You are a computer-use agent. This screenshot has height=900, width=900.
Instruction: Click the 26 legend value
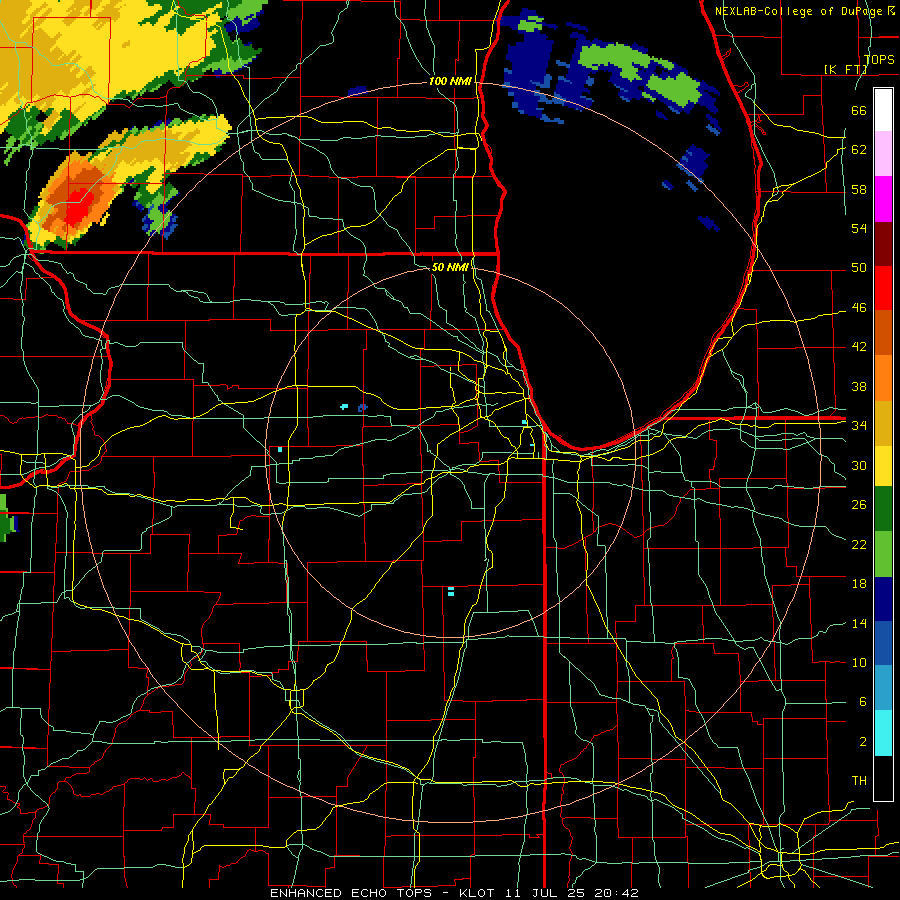tap(859, 505)
